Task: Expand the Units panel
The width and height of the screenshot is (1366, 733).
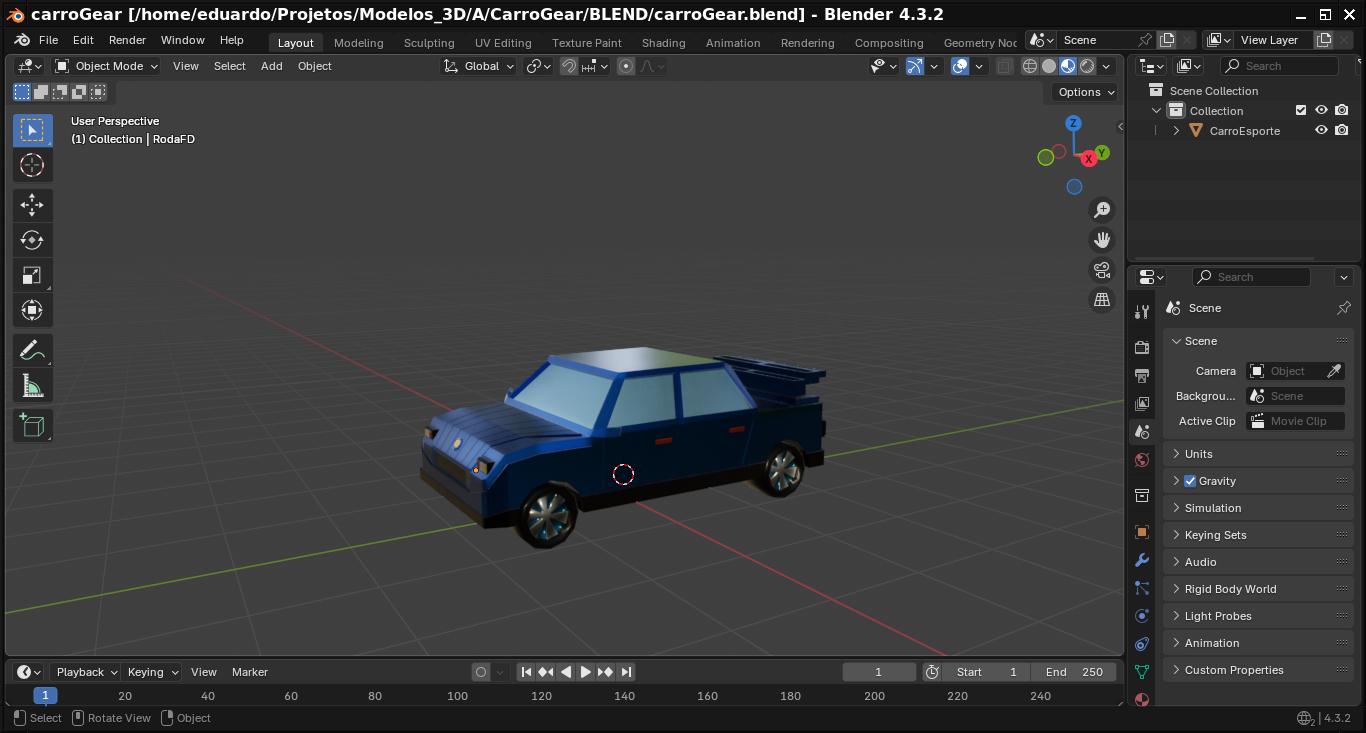Action: pos(1258,454)
